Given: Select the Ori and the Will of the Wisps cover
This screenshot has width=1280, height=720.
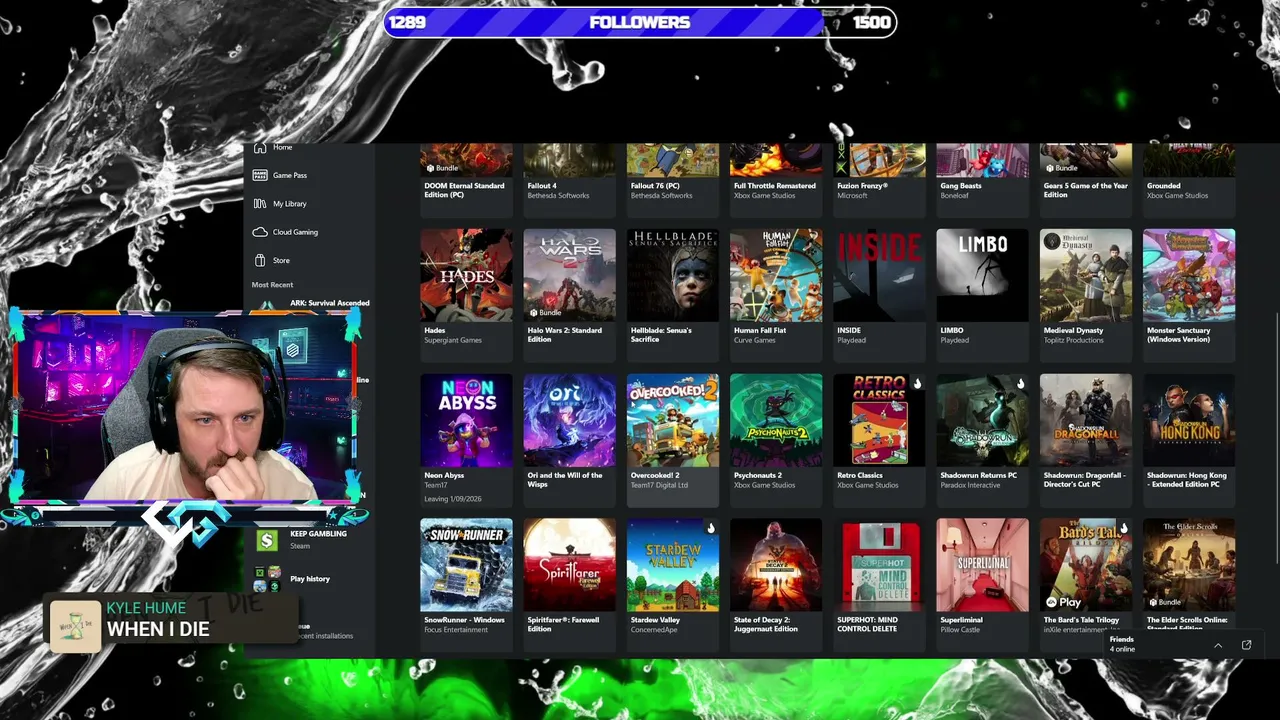Looking at the screenshot, I should point(569,420).
